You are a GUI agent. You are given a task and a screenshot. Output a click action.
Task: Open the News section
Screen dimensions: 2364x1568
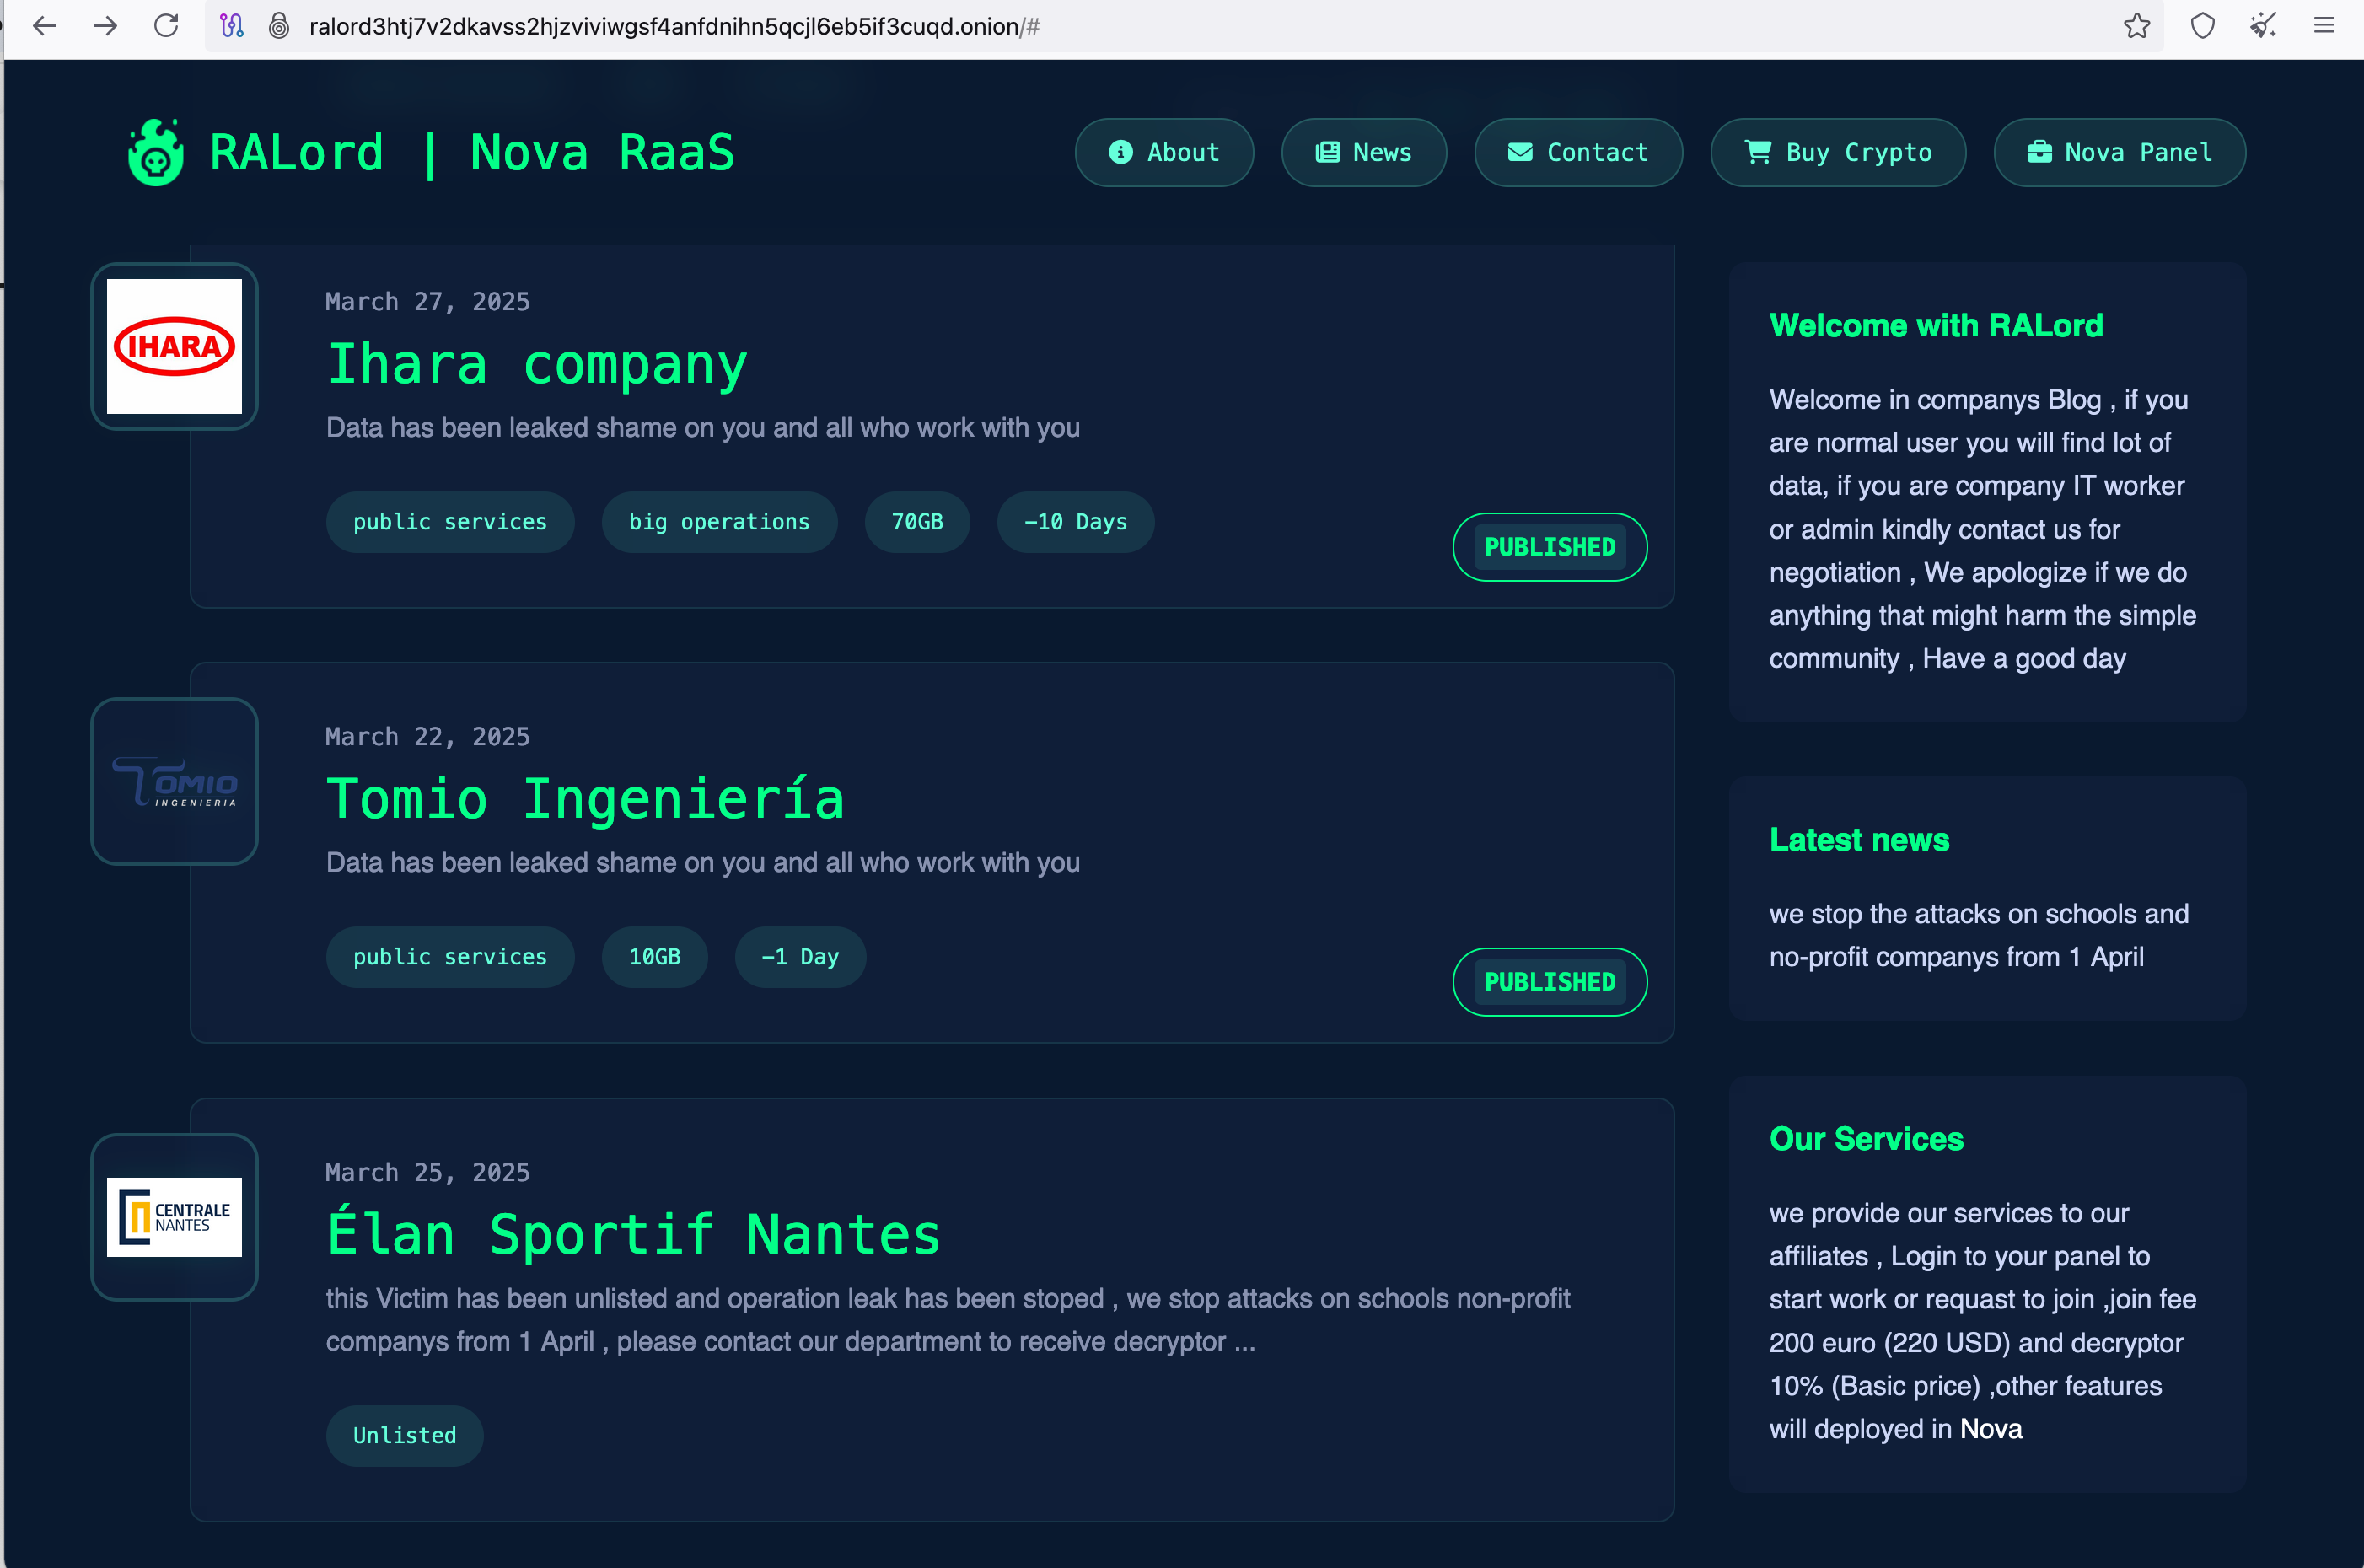[x=1364, y=153]
